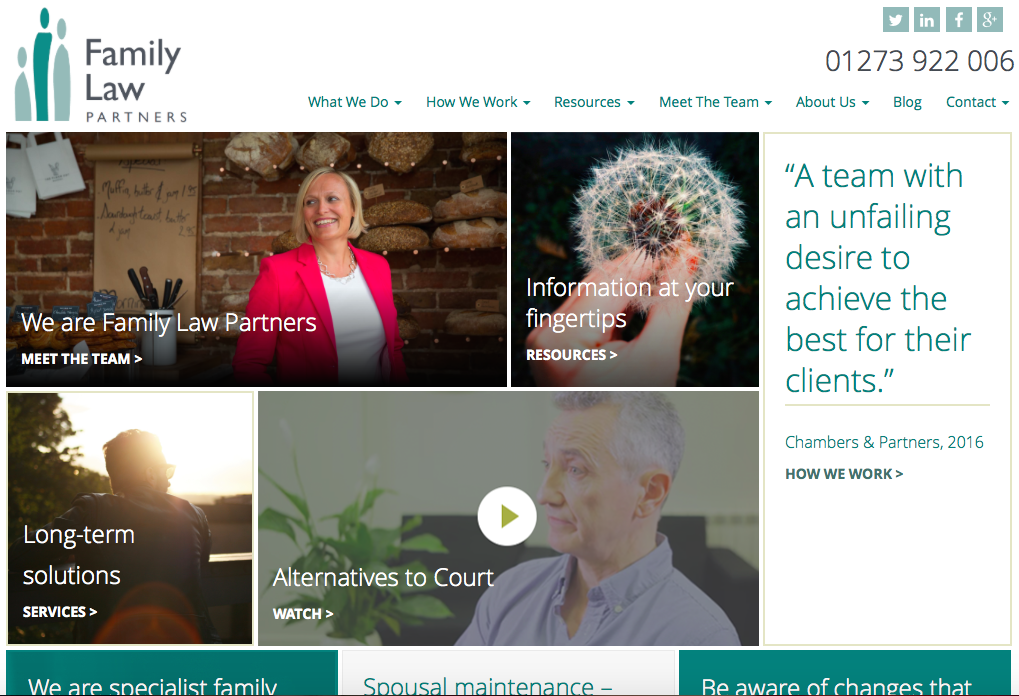Open the Google Plus social icon
This screenshot has height=696, width=1019.
(x=990, y=19)
